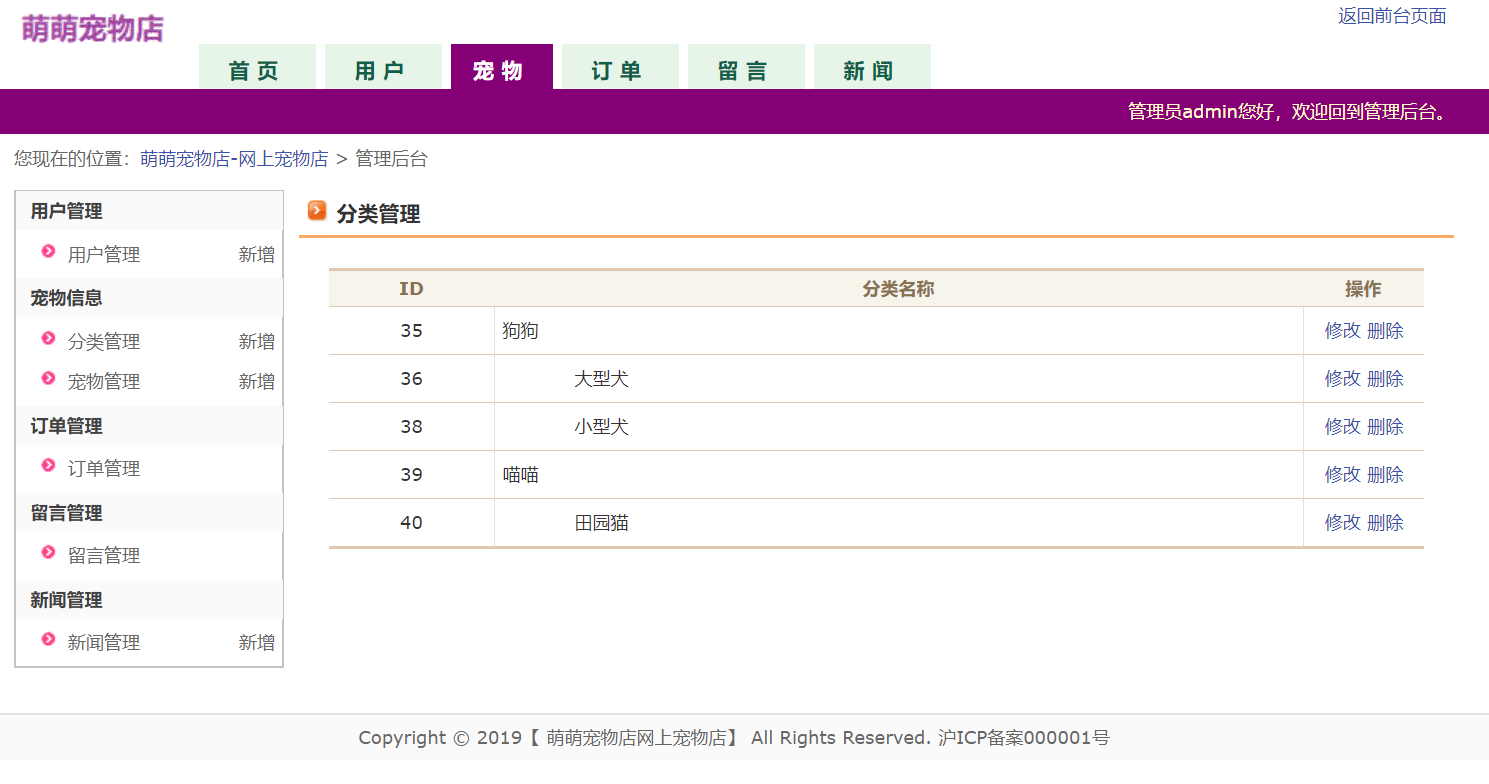Click the pink arrow icon beside 新闻管理 in sidebar
Screen dimensions: 1489x784
point(48,641)
